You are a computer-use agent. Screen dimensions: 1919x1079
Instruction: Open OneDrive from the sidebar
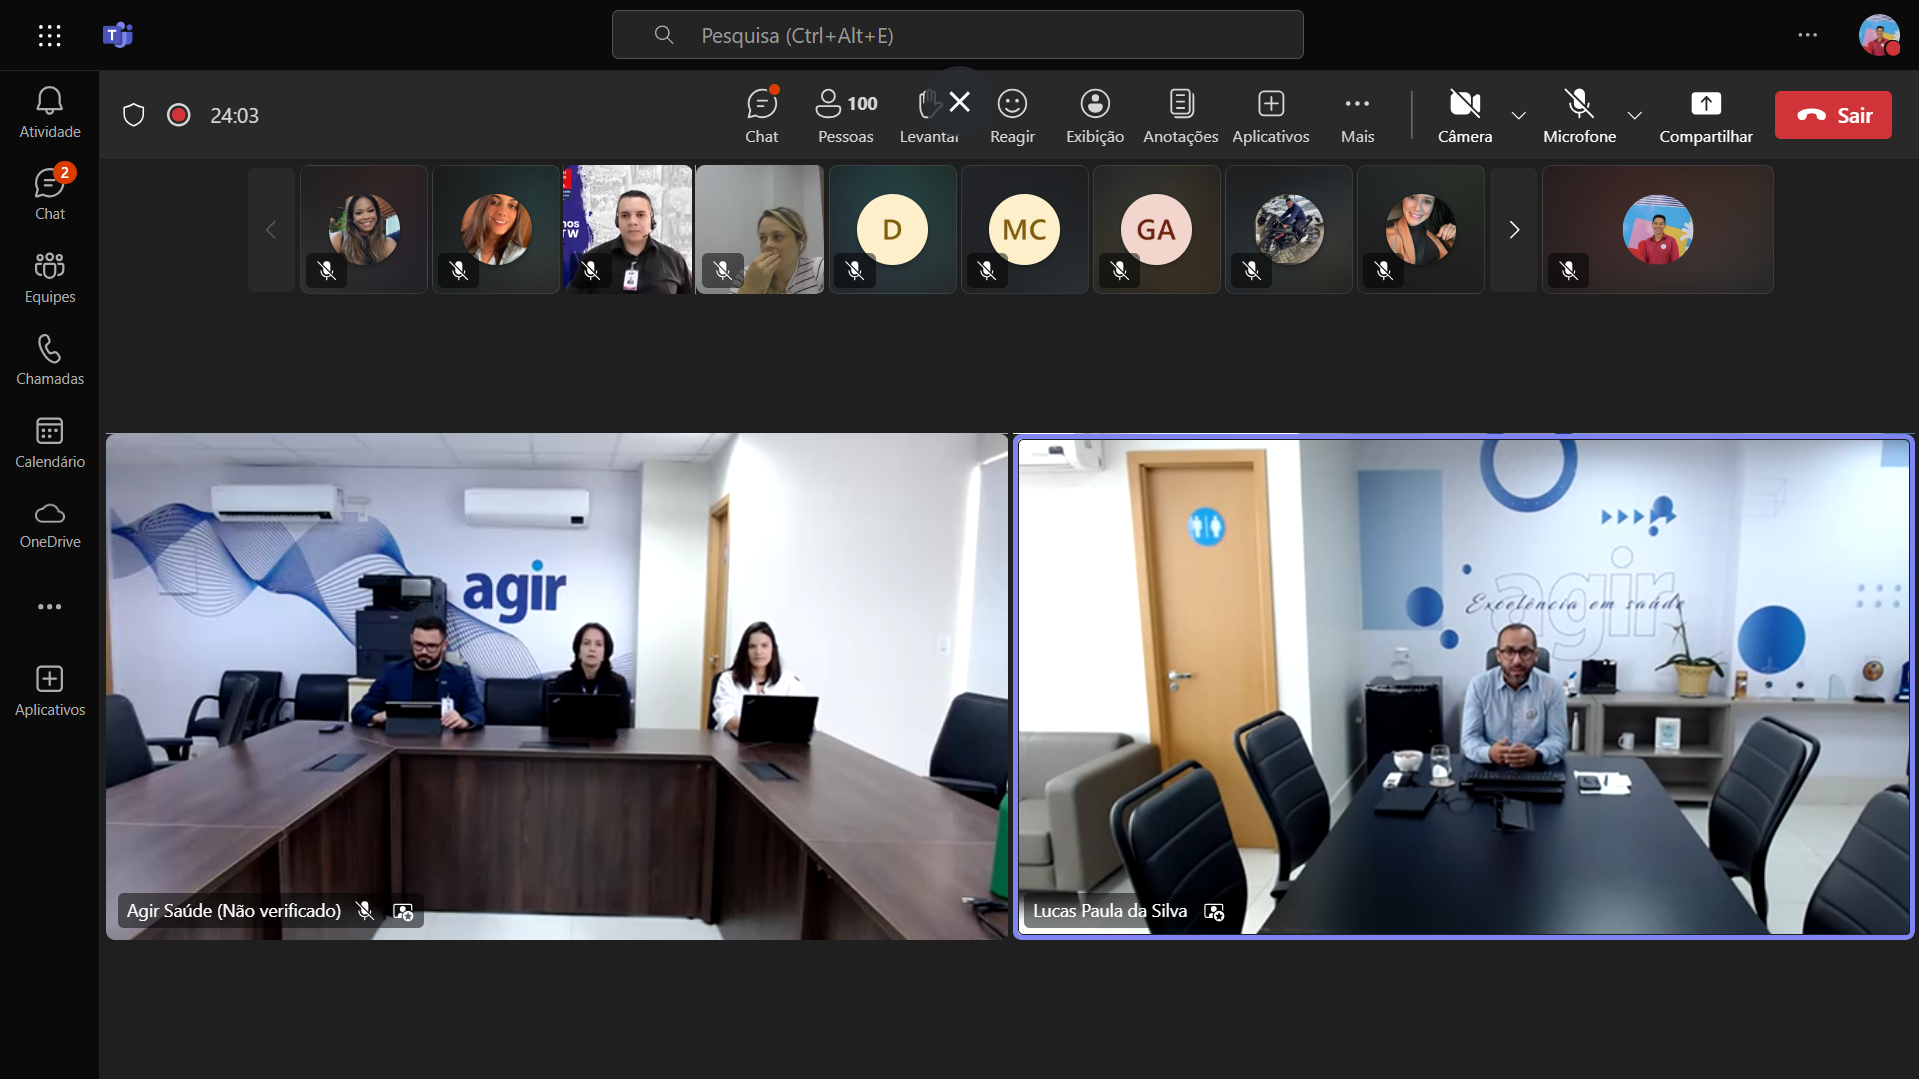50,524
